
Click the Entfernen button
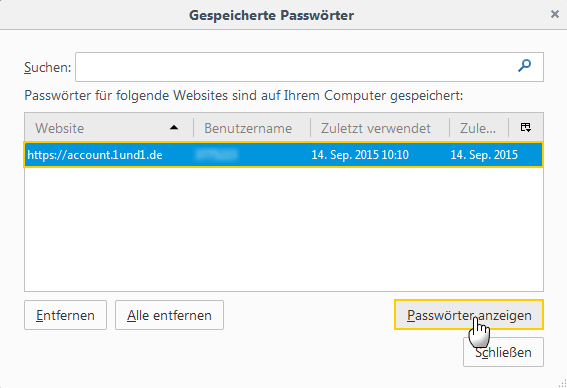65,315
